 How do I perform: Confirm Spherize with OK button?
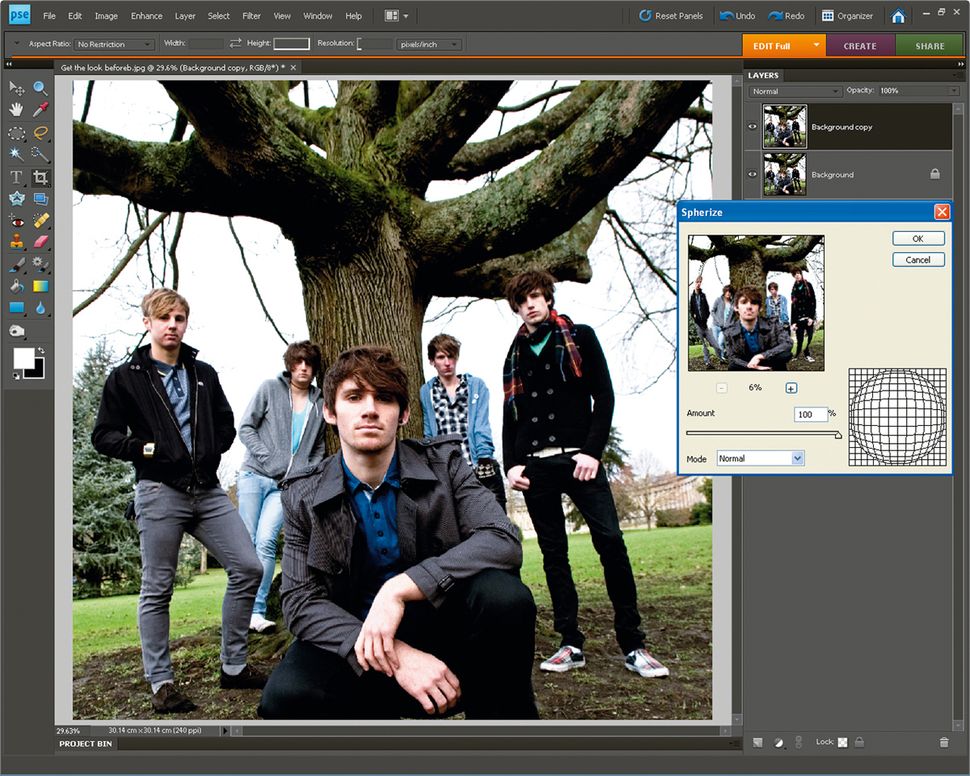[x=917, y=238]
